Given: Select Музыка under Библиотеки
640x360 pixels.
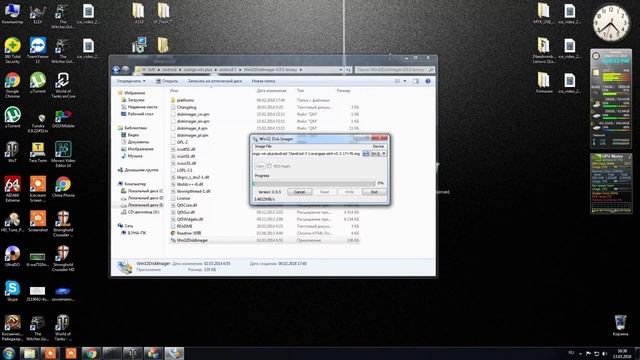Looking at the screenshot, I should (x=132, y=156).
